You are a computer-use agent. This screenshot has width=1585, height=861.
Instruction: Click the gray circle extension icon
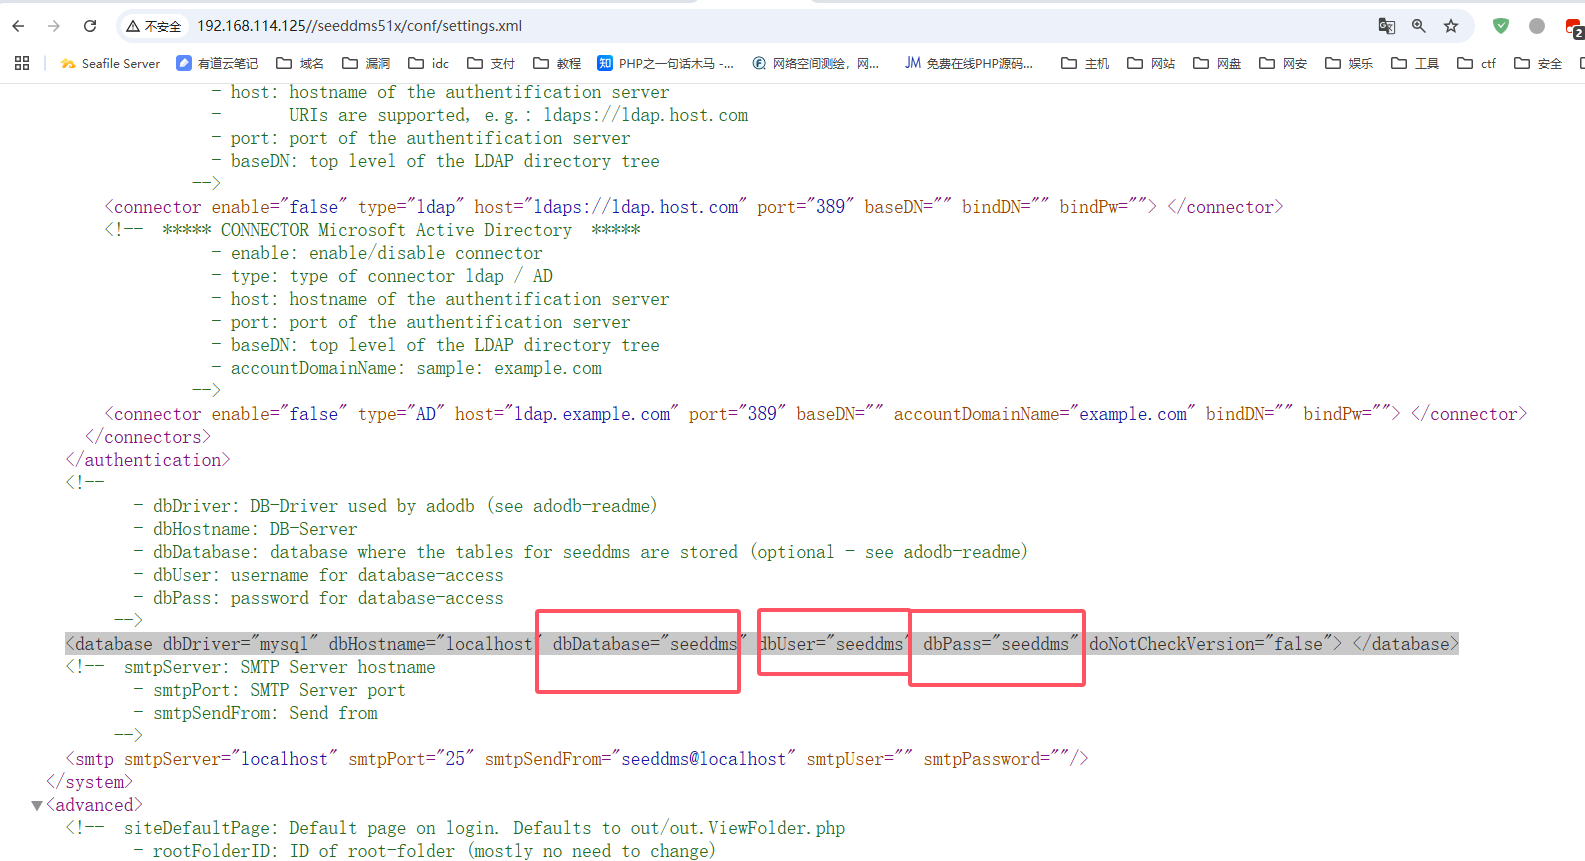point(1537,26)
